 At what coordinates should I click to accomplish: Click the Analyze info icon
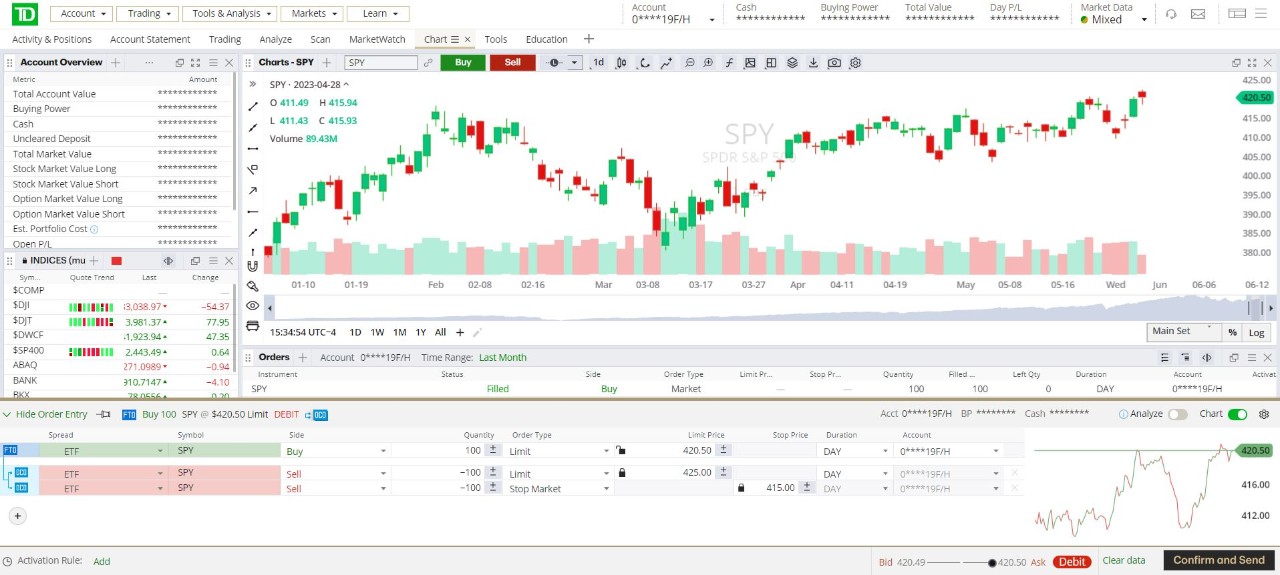pyautogui.click(x=1123, y=414)
